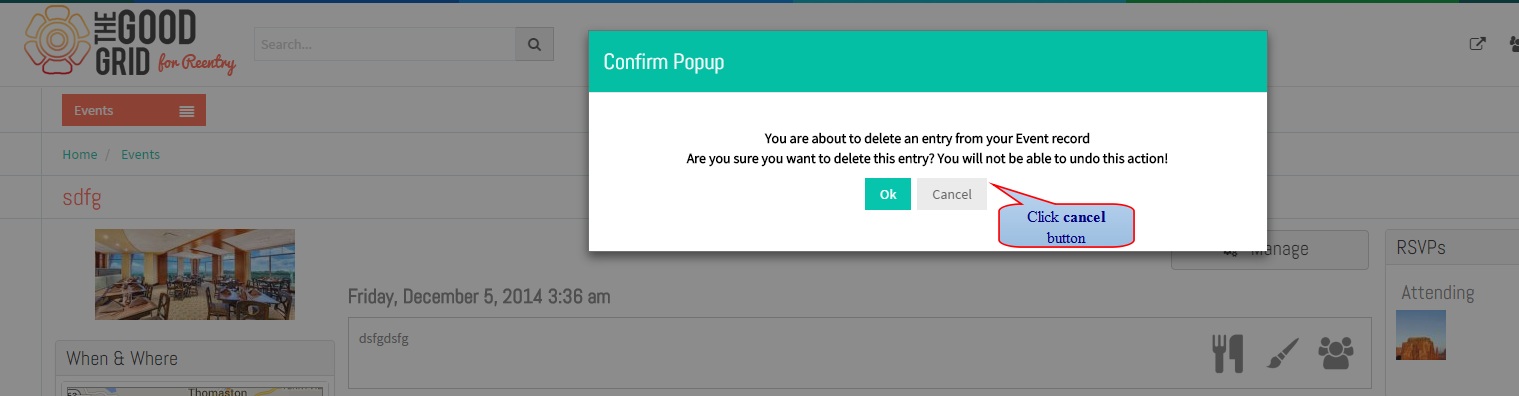This screenshot has width=1519, height=396.
Task: Open Events breadcrumb link
Action: [140, 155]
